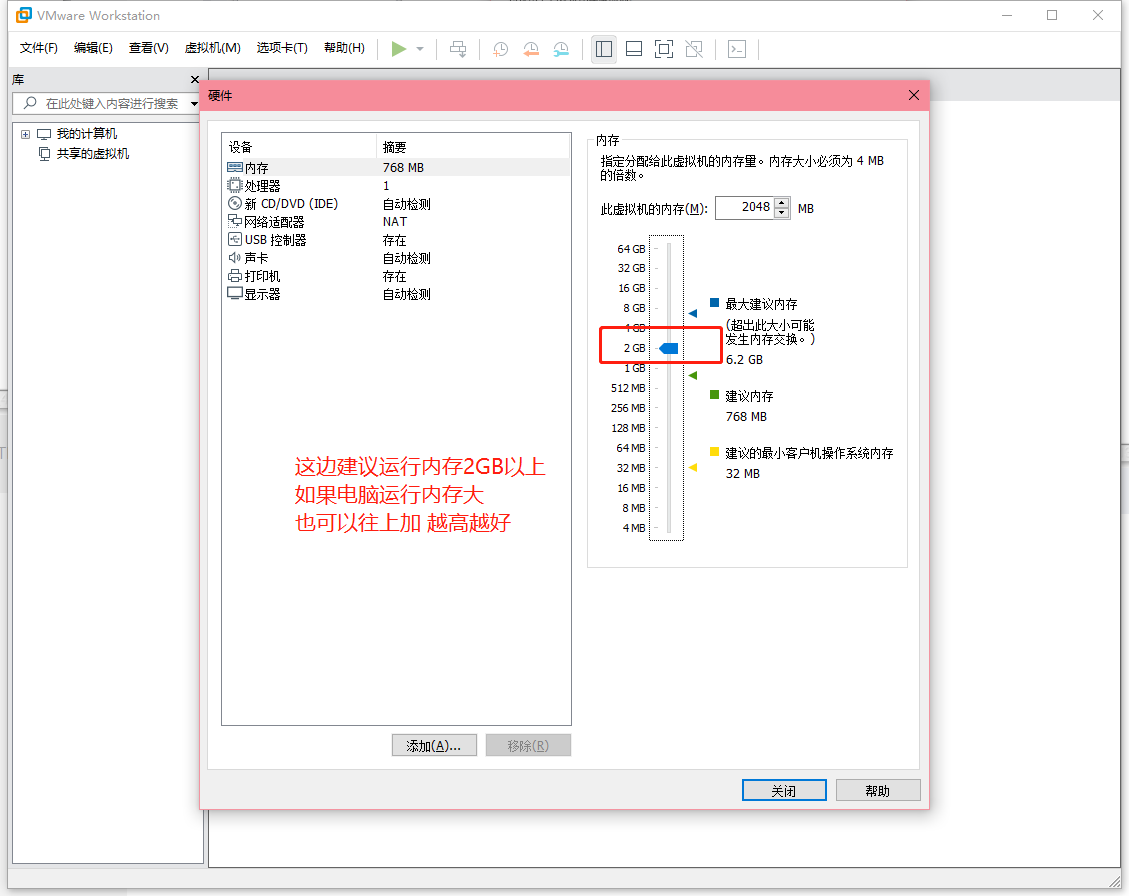Click the yellow minimum guest memory marker
Viewport: 1129px width, 896px height.
[x=693, y=467]
